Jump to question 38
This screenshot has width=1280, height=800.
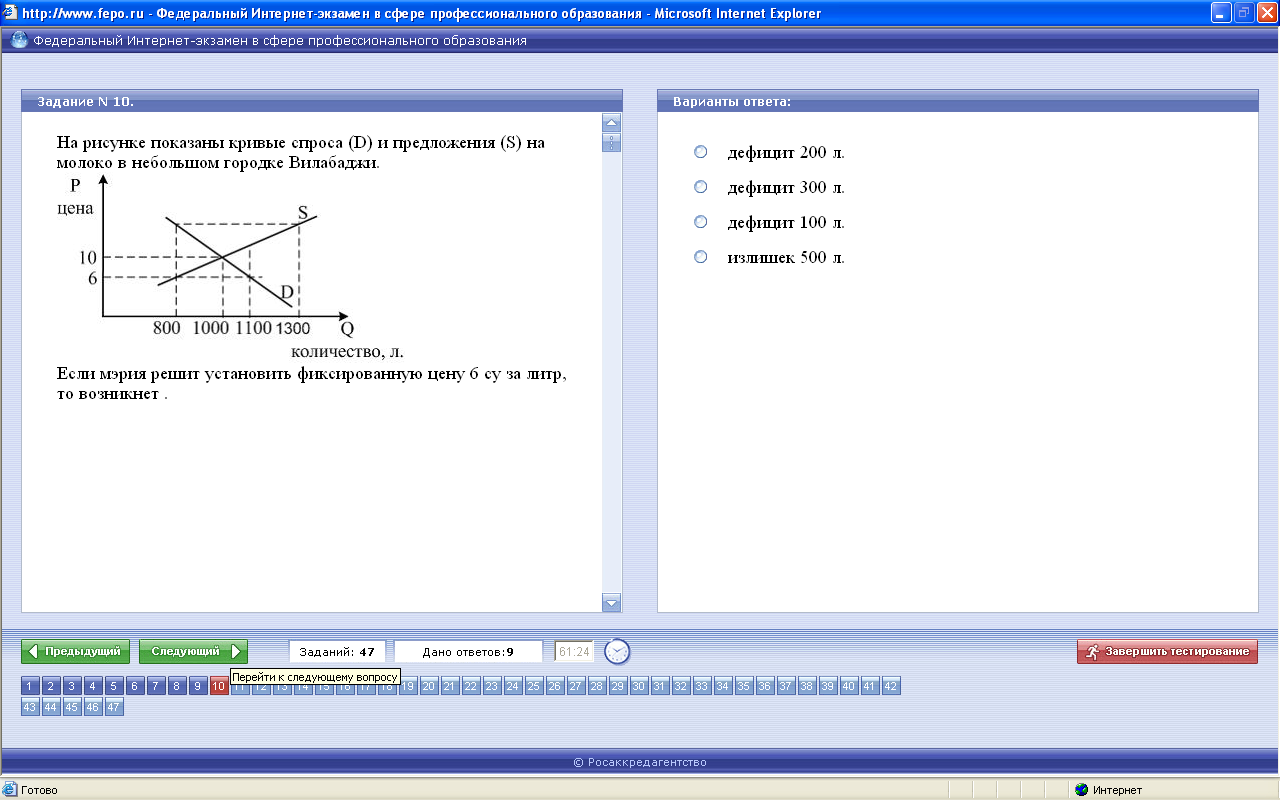click(807, 686)
